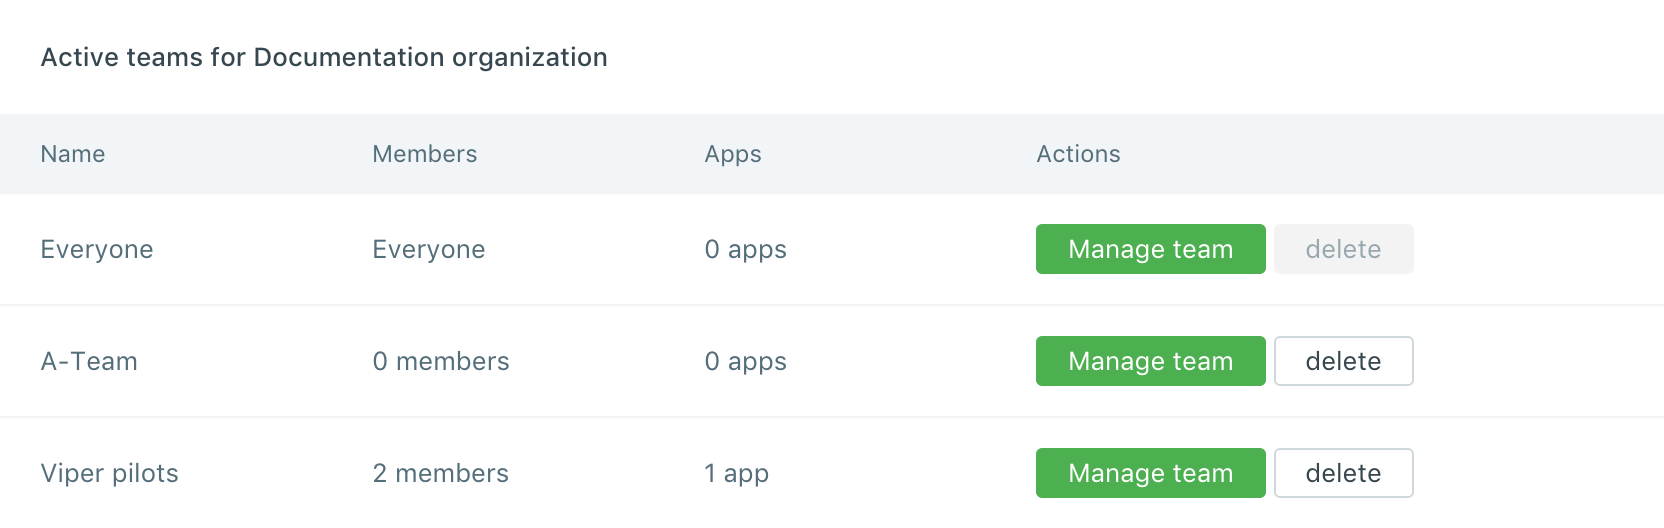This screenshot has width=1664, height=528.
Task: Click A-Team's 0 apps count
Action: tap(746, 361)
